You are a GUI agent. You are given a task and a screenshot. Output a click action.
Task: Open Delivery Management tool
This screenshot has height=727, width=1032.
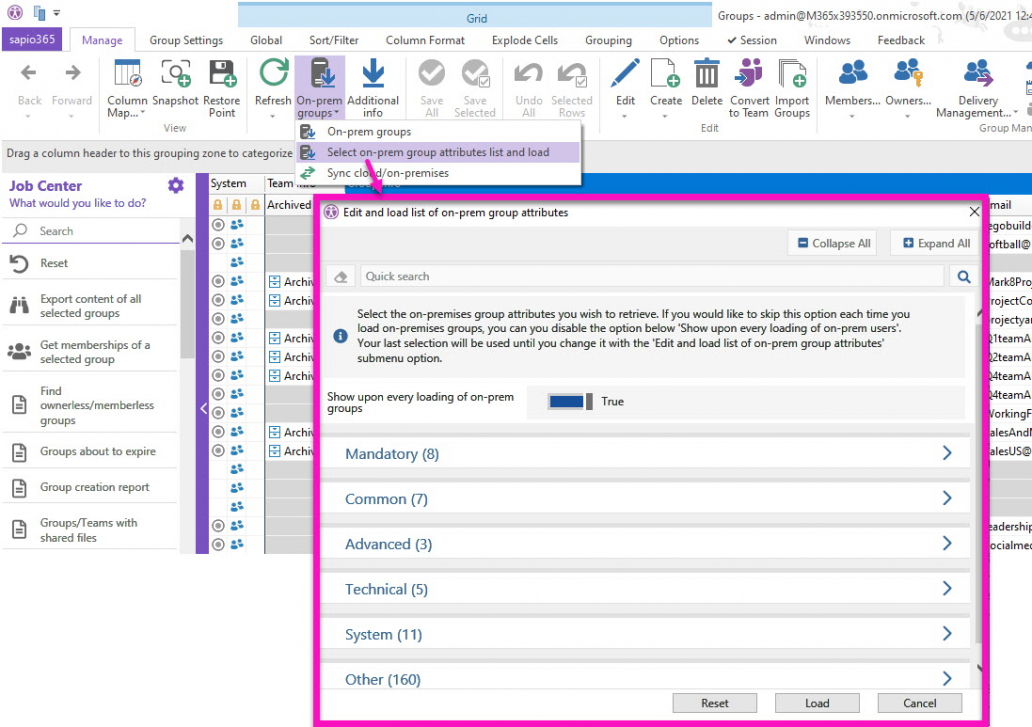pyautogui.click(x=977, y=88)
